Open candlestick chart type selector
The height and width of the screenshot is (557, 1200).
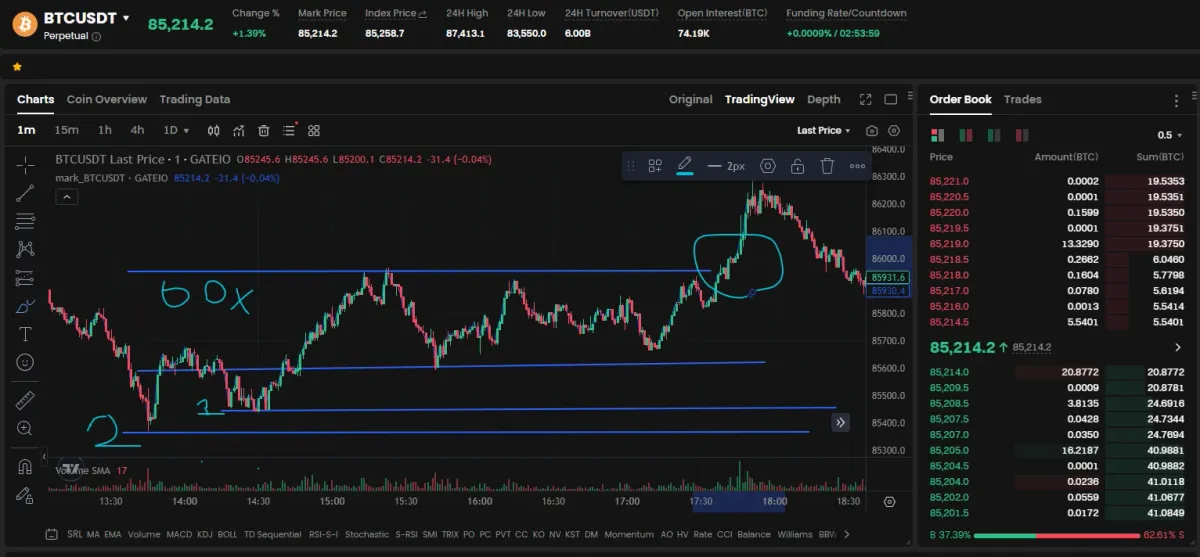(213, 130)
